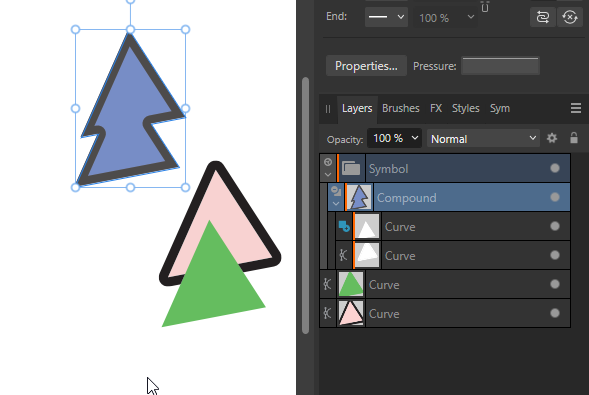The width and height of the screenshot is (589, 395).
Task: Switch to the Brushes tab
Action: [400, 109]
